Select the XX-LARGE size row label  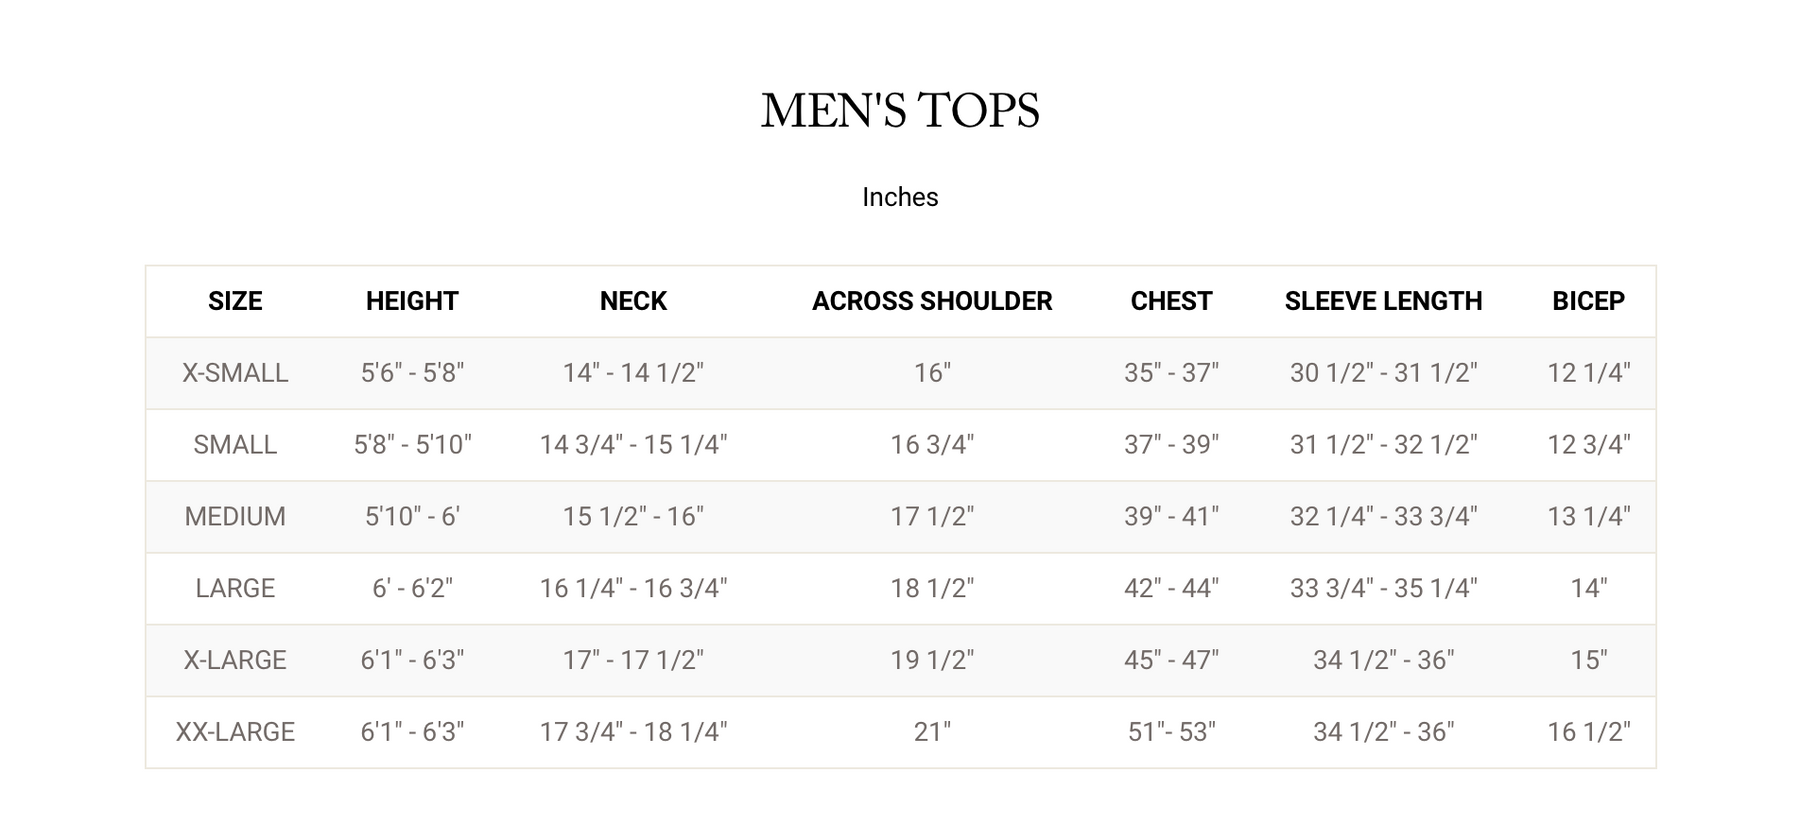235,733
